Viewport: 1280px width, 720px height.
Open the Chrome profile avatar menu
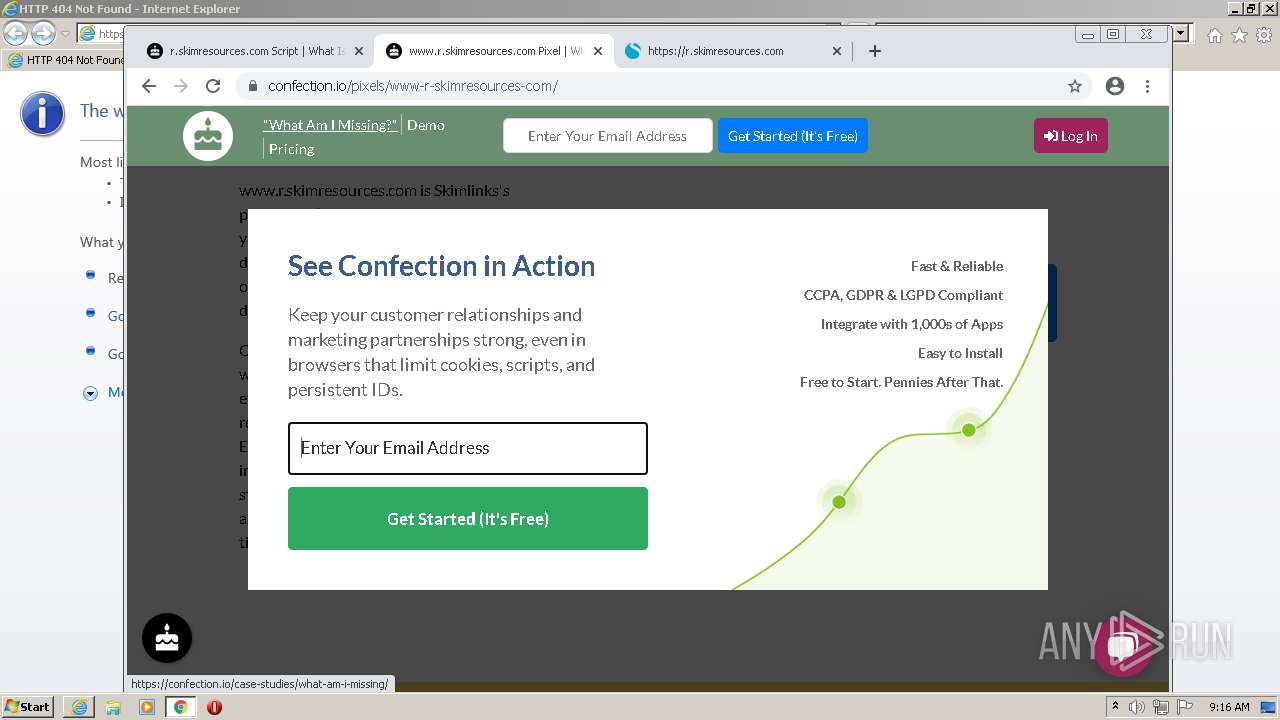[x=1115, y=86]
